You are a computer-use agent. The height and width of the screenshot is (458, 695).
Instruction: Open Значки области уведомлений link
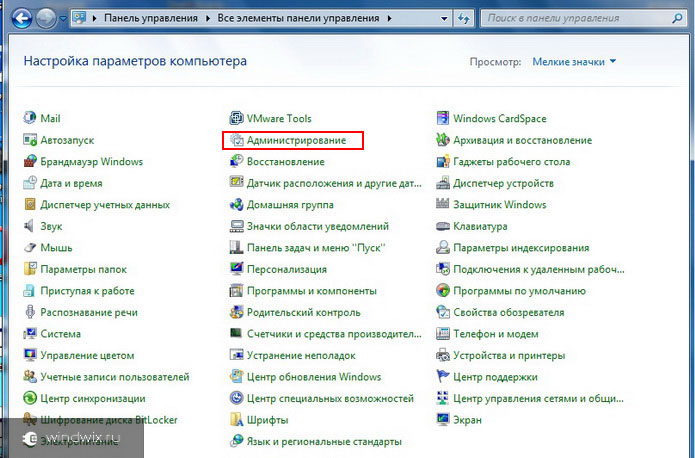[x=318, y=226]
